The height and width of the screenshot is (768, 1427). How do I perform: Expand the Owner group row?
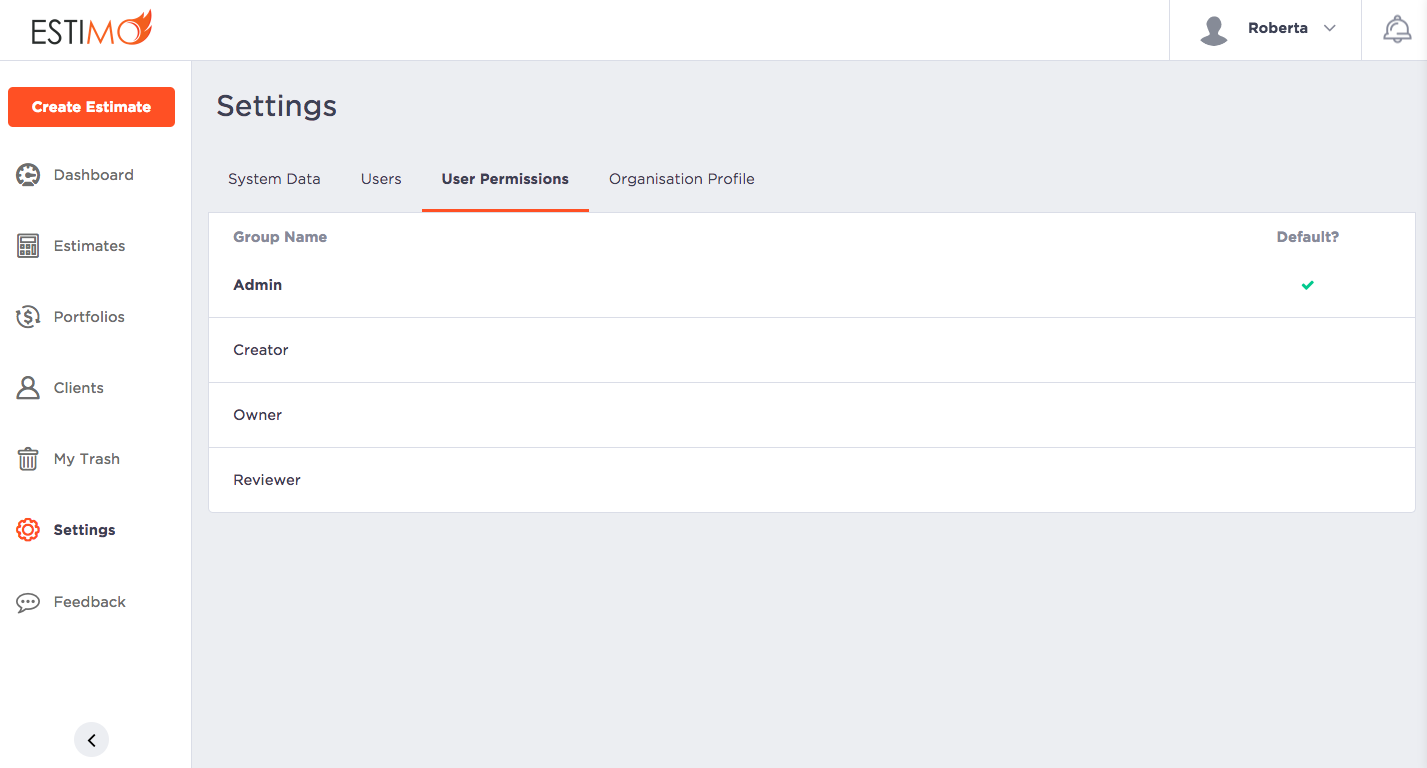click(x=257, y=414)
